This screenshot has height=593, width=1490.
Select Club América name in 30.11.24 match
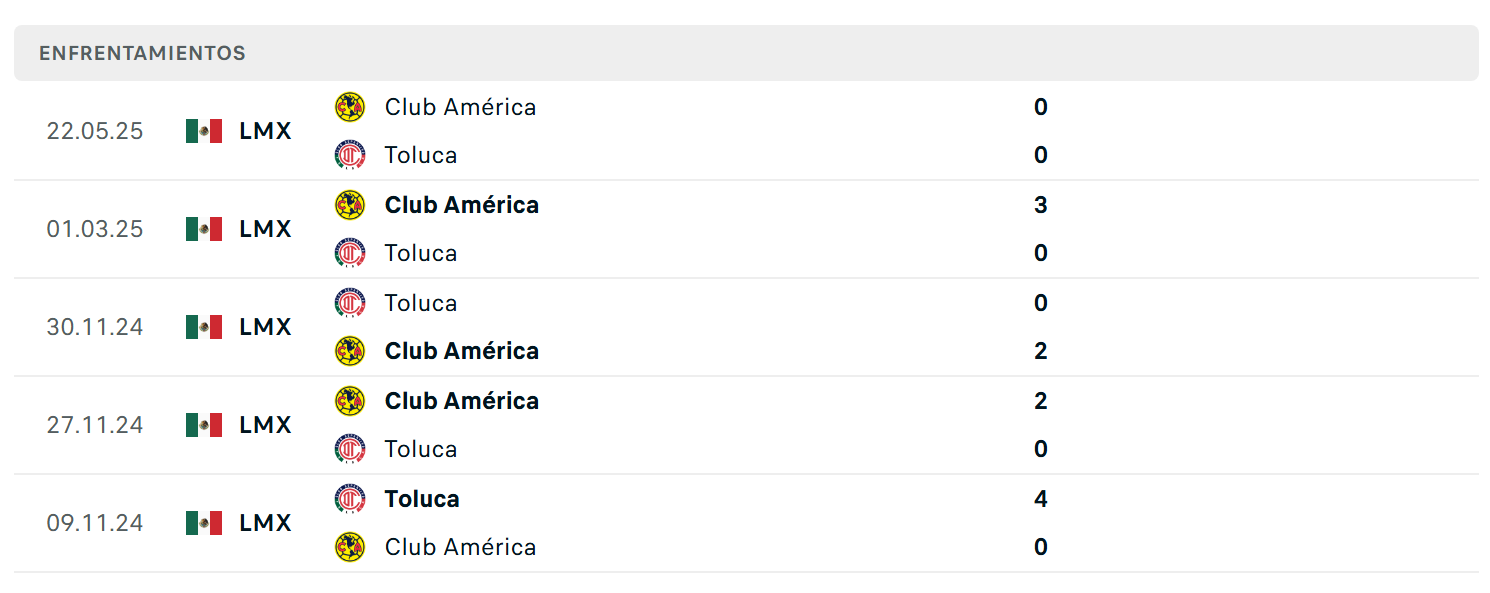tap(462, 351)
